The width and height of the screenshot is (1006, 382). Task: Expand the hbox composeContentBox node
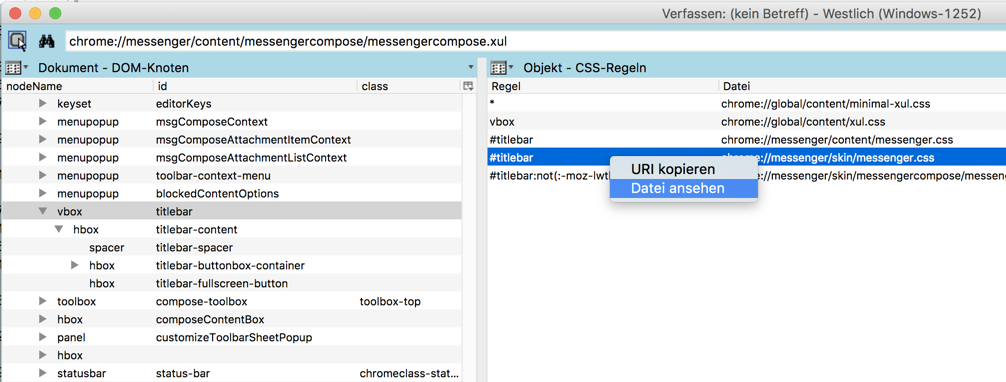[x=43, y=319]
